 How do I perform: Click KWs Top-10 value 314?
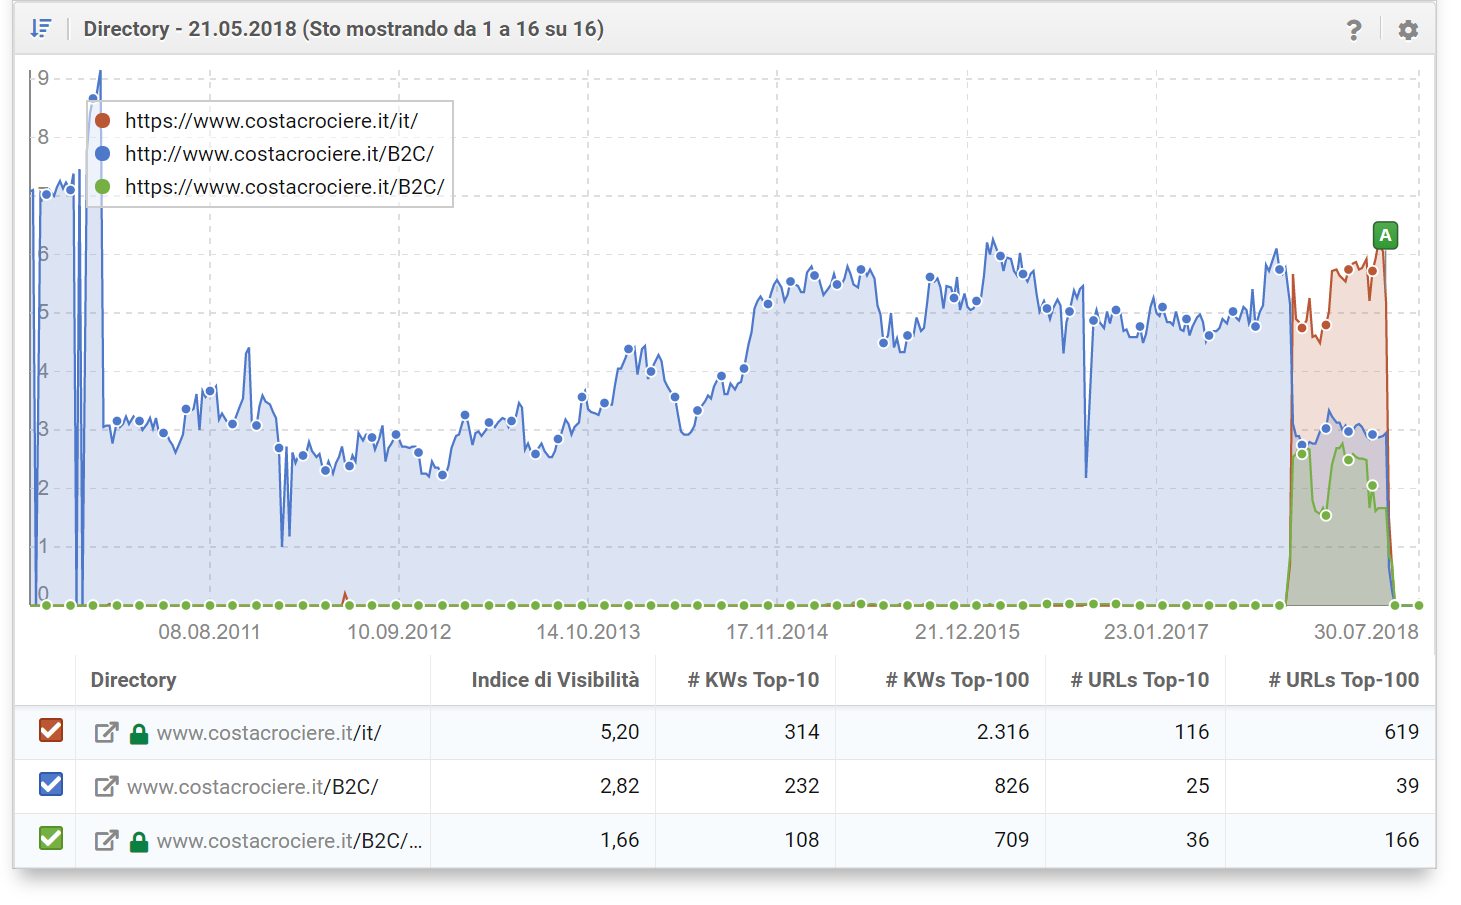[x=802, y=732]
